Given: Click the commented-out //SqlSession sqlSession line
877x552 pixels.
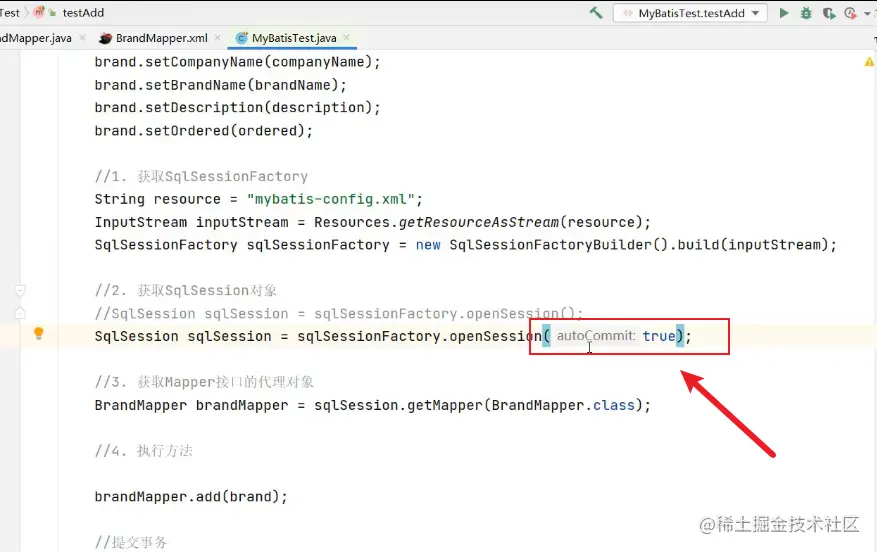Looking at the screenshot, I should (x=339, y=313).
